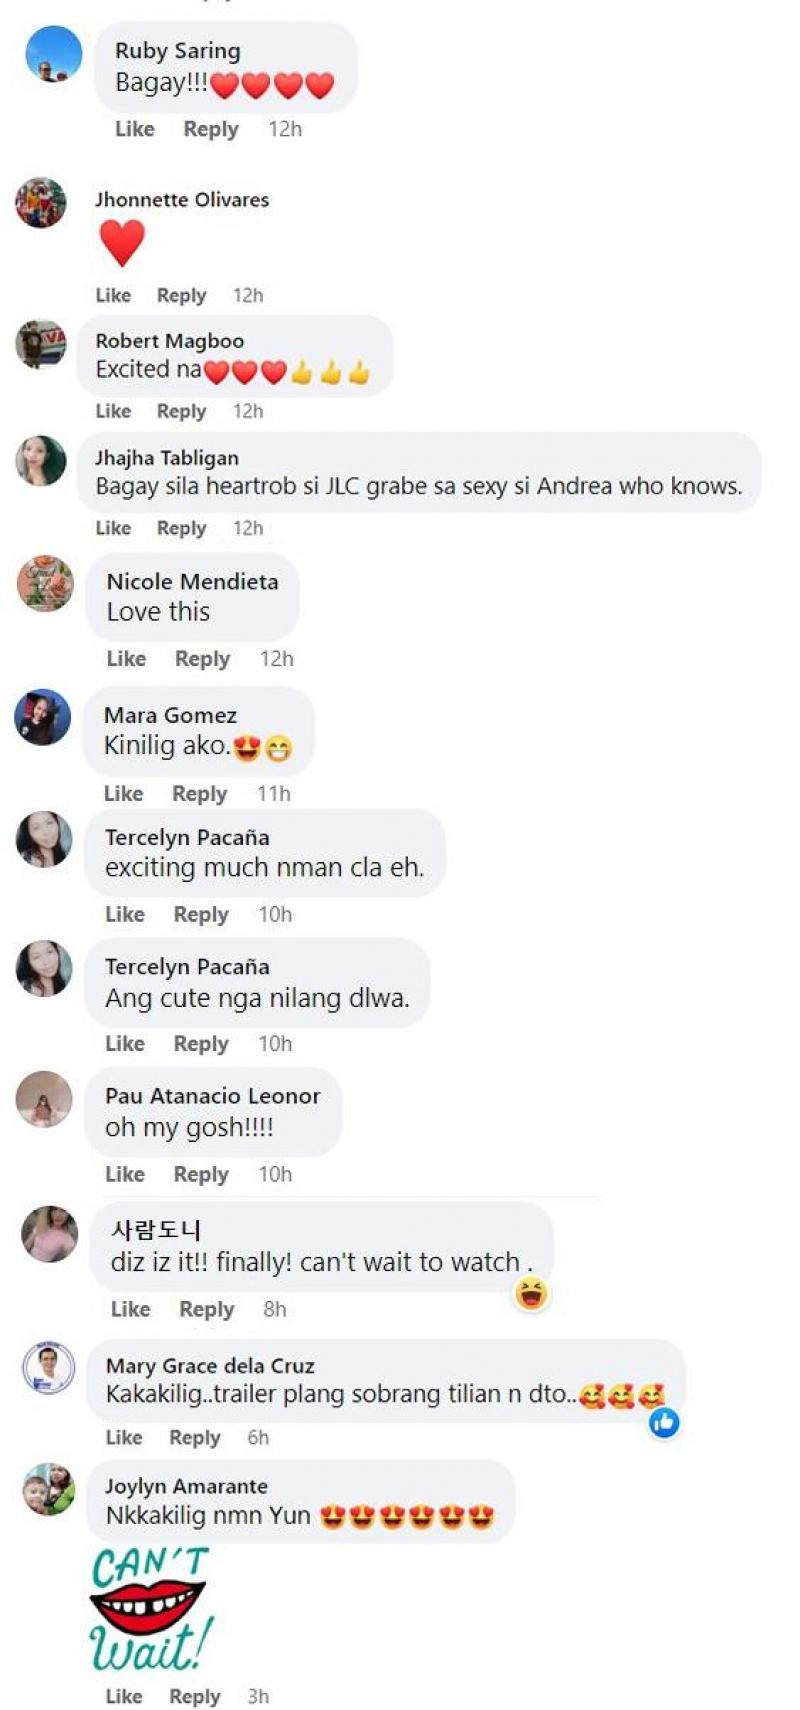Like Pau Atanacio Leonor's comment
800x1710 pixels.
pyautogui.click(x=125, y=1175)
